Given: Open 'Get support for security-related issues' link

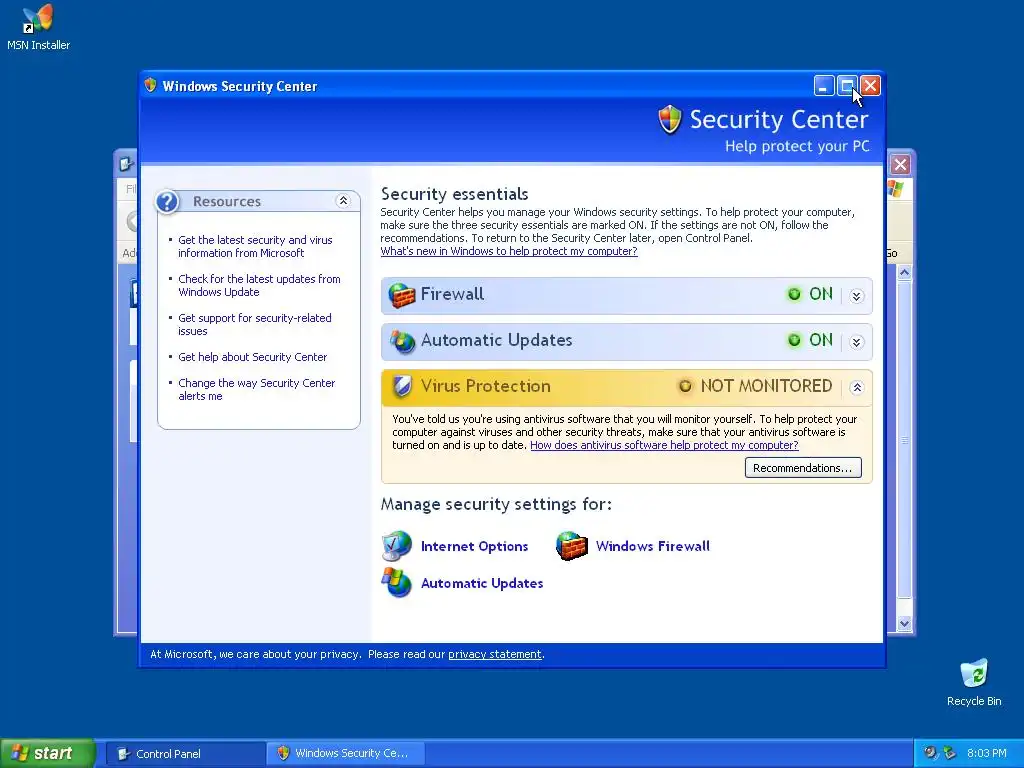Looking at the screenshot, I should pos(255,325).
